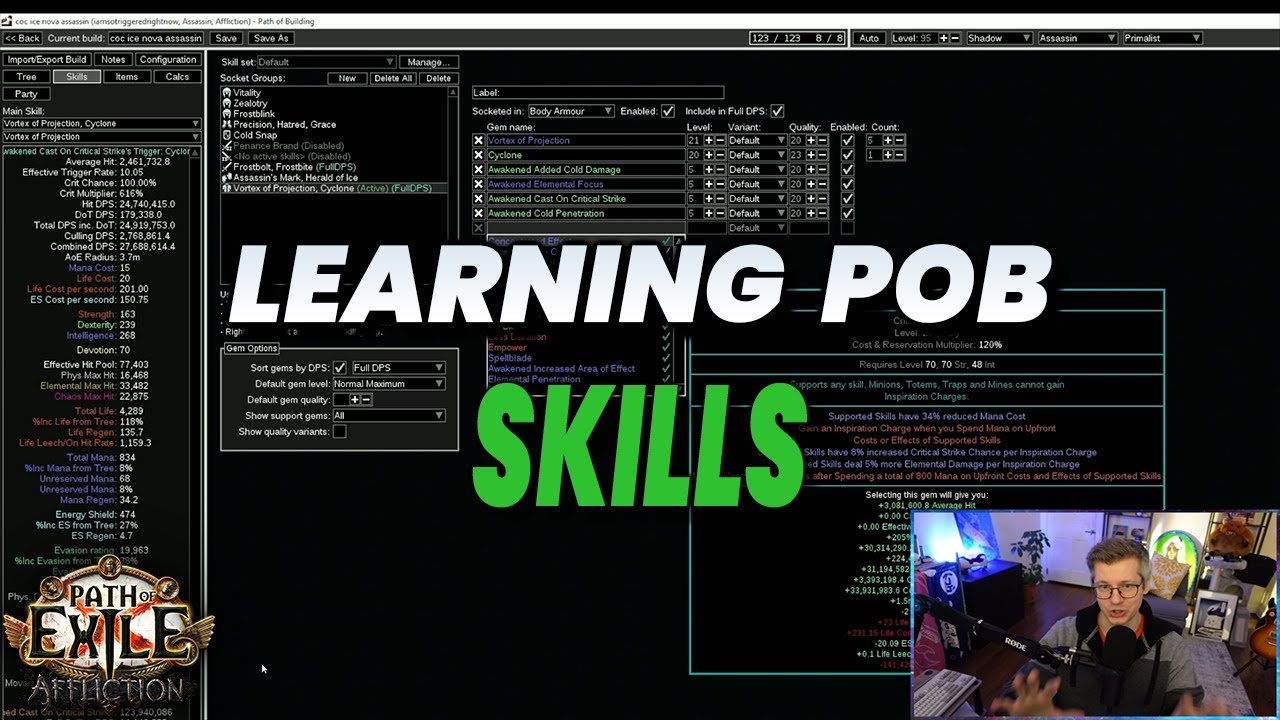This screenshot has height=720, width=1280.
Task: Click the << Back button
Action: coord(22,38)
